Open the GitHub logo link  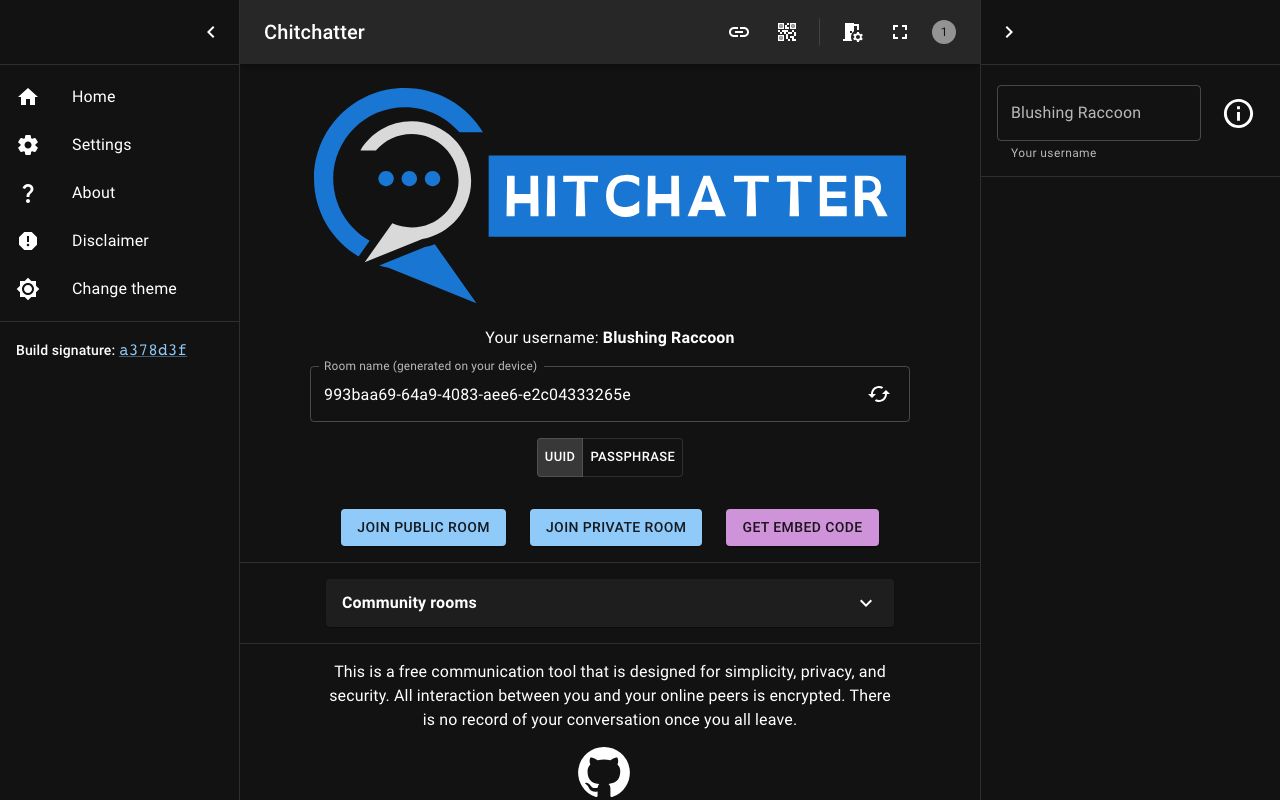pyautogui.click(x=604, y=773)
